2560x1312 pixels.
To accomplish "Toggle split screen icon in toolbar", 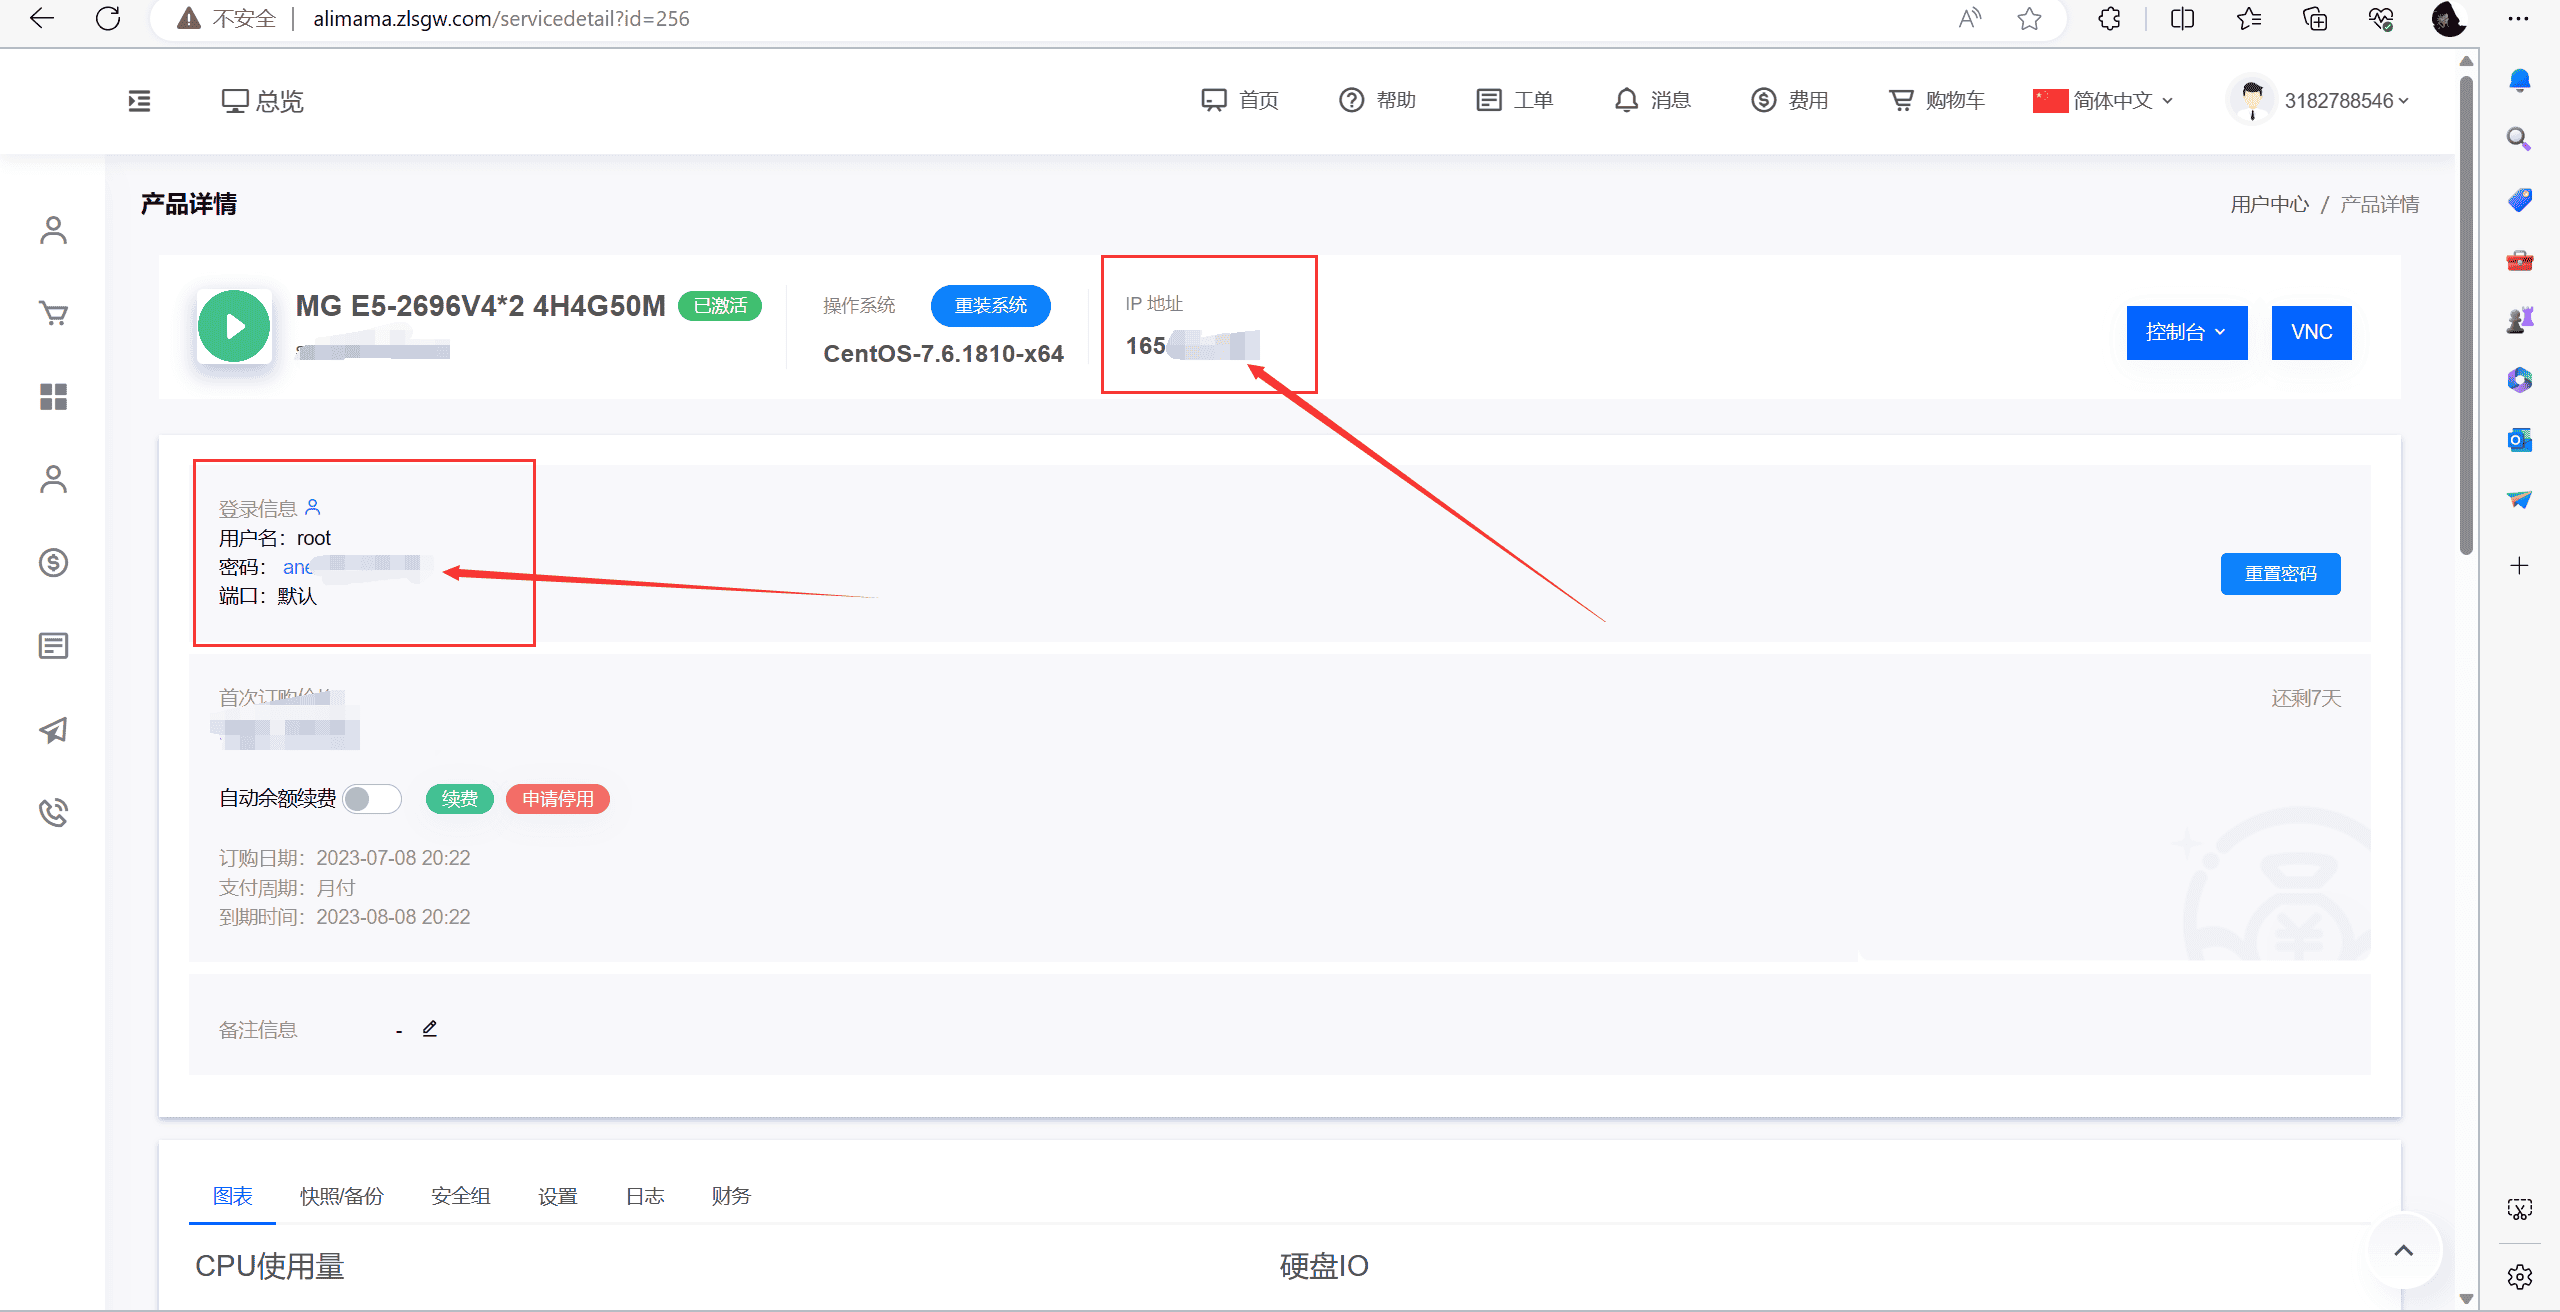I will (2182, 18).
